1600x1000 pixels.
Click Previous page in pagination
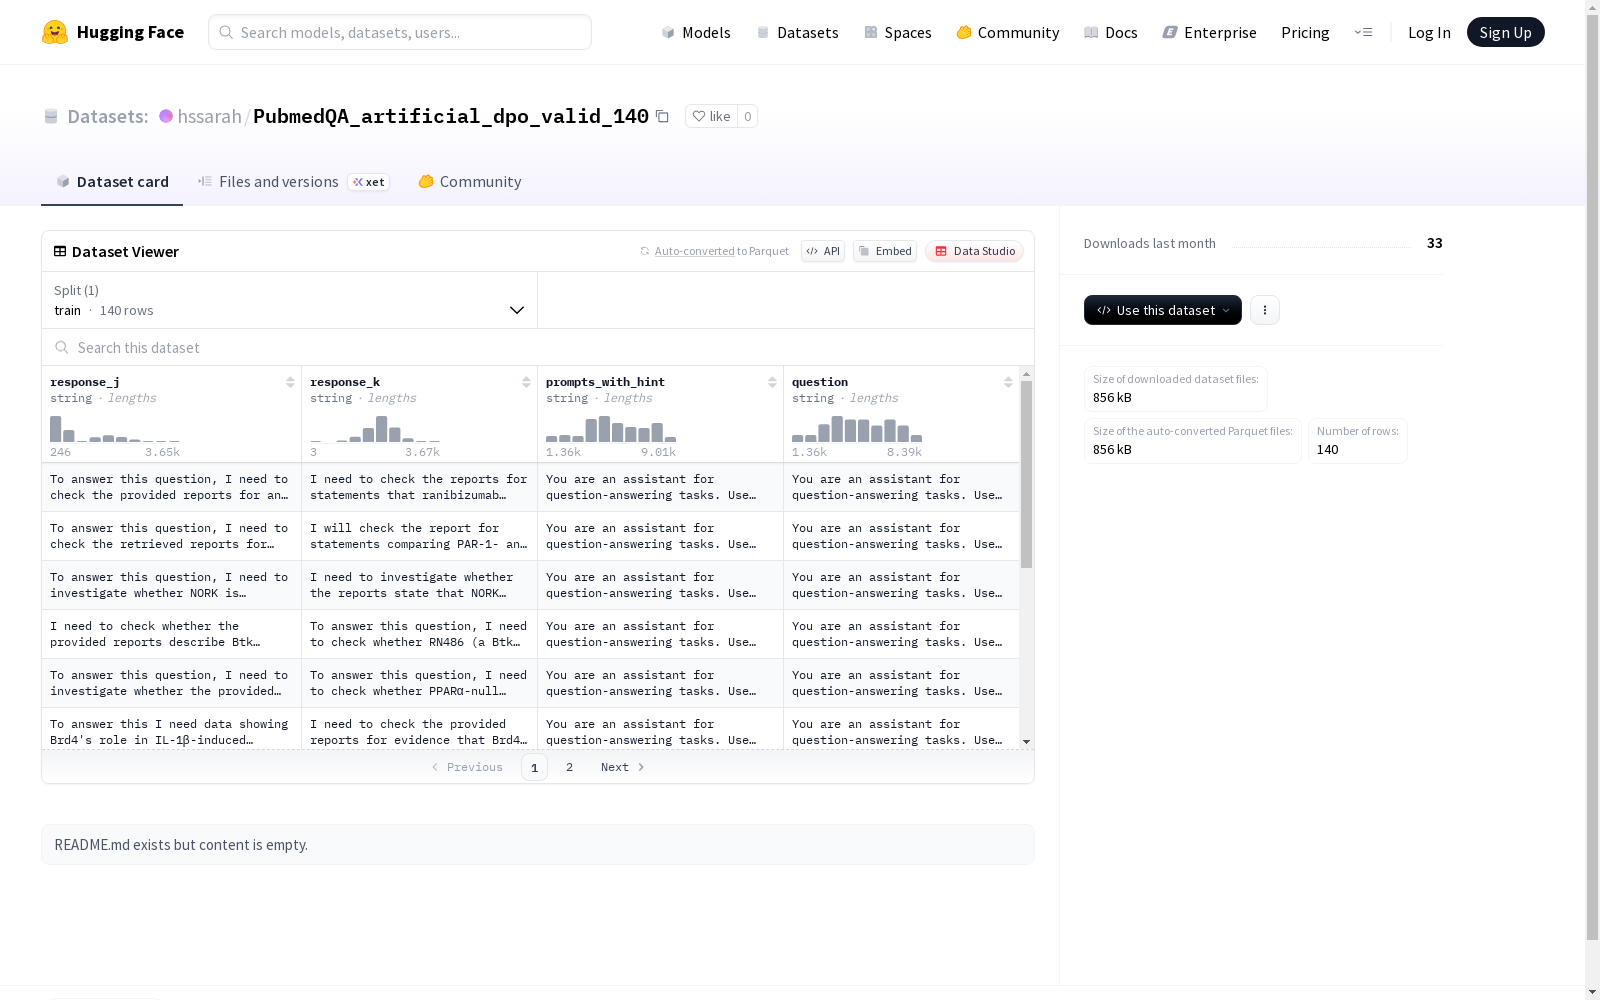point(467,767)
